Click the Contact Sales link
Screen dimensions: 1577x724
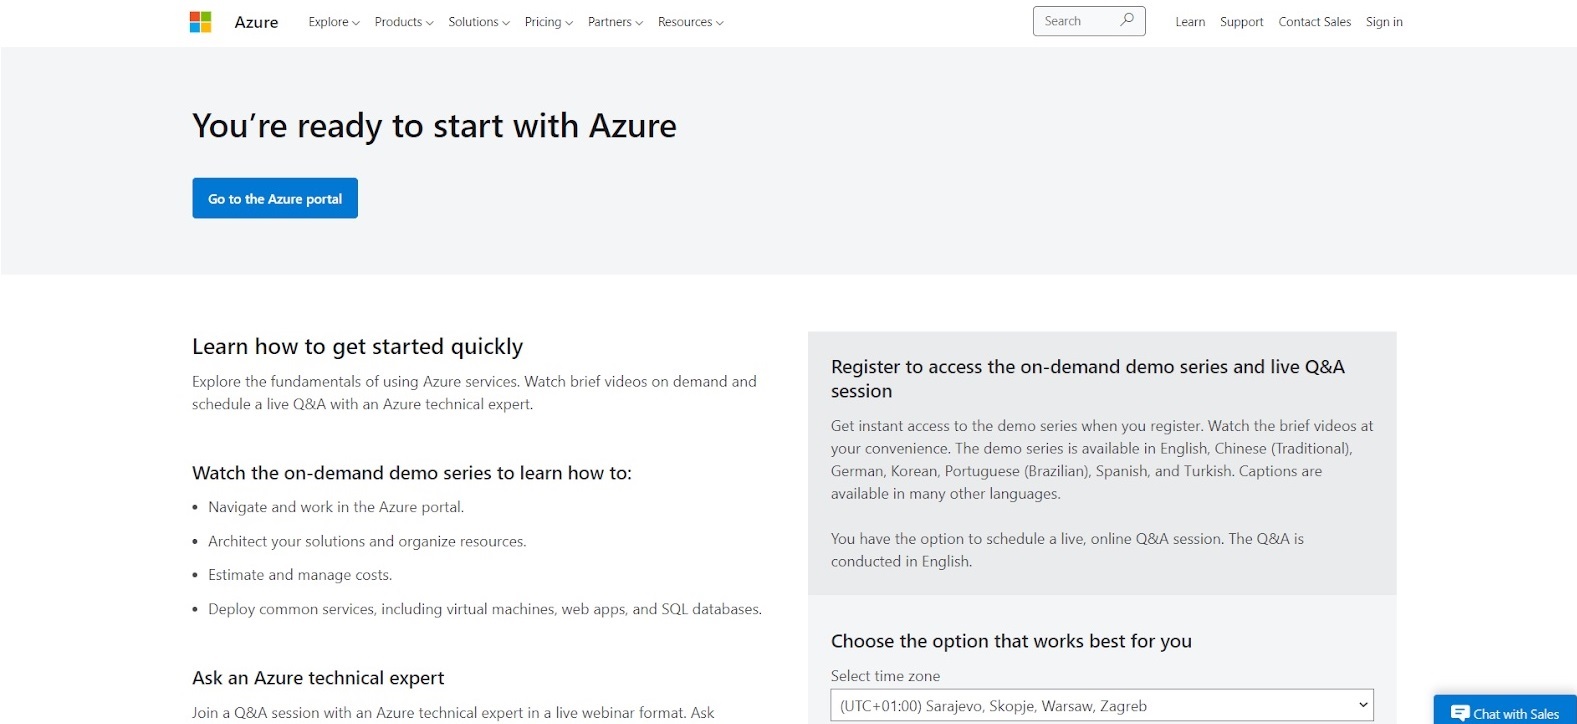(x=1314, y=22)
